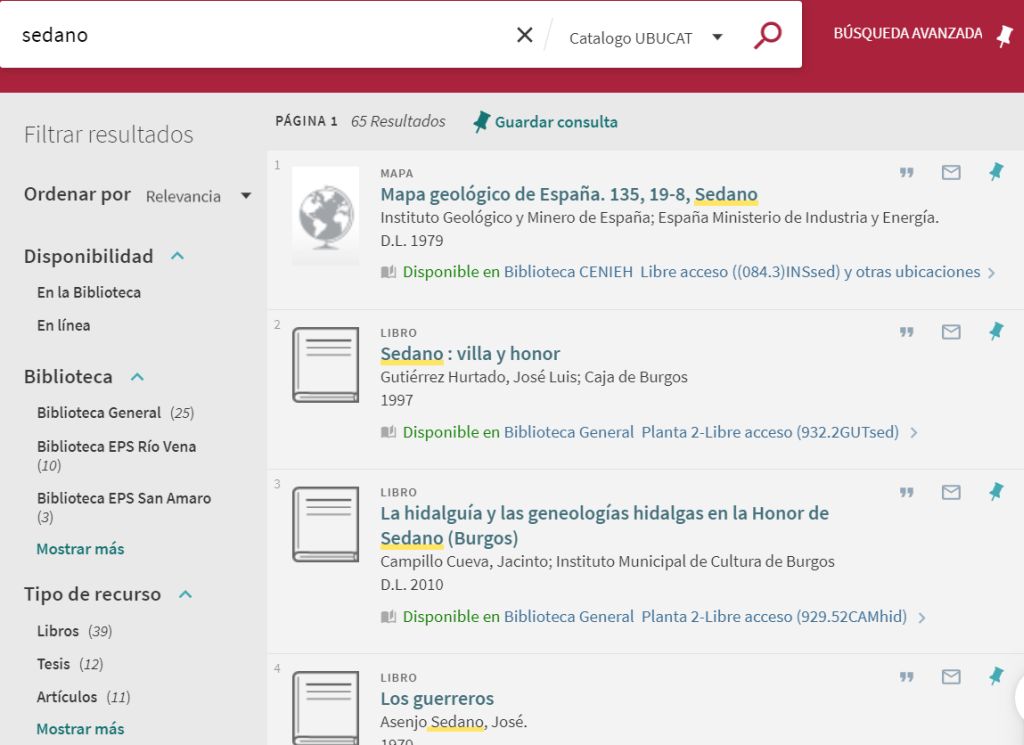Pin the La hidalguía y las geneologías record
The height and width of the screenshot is (745, 1024).
click(x=995, y=492)
